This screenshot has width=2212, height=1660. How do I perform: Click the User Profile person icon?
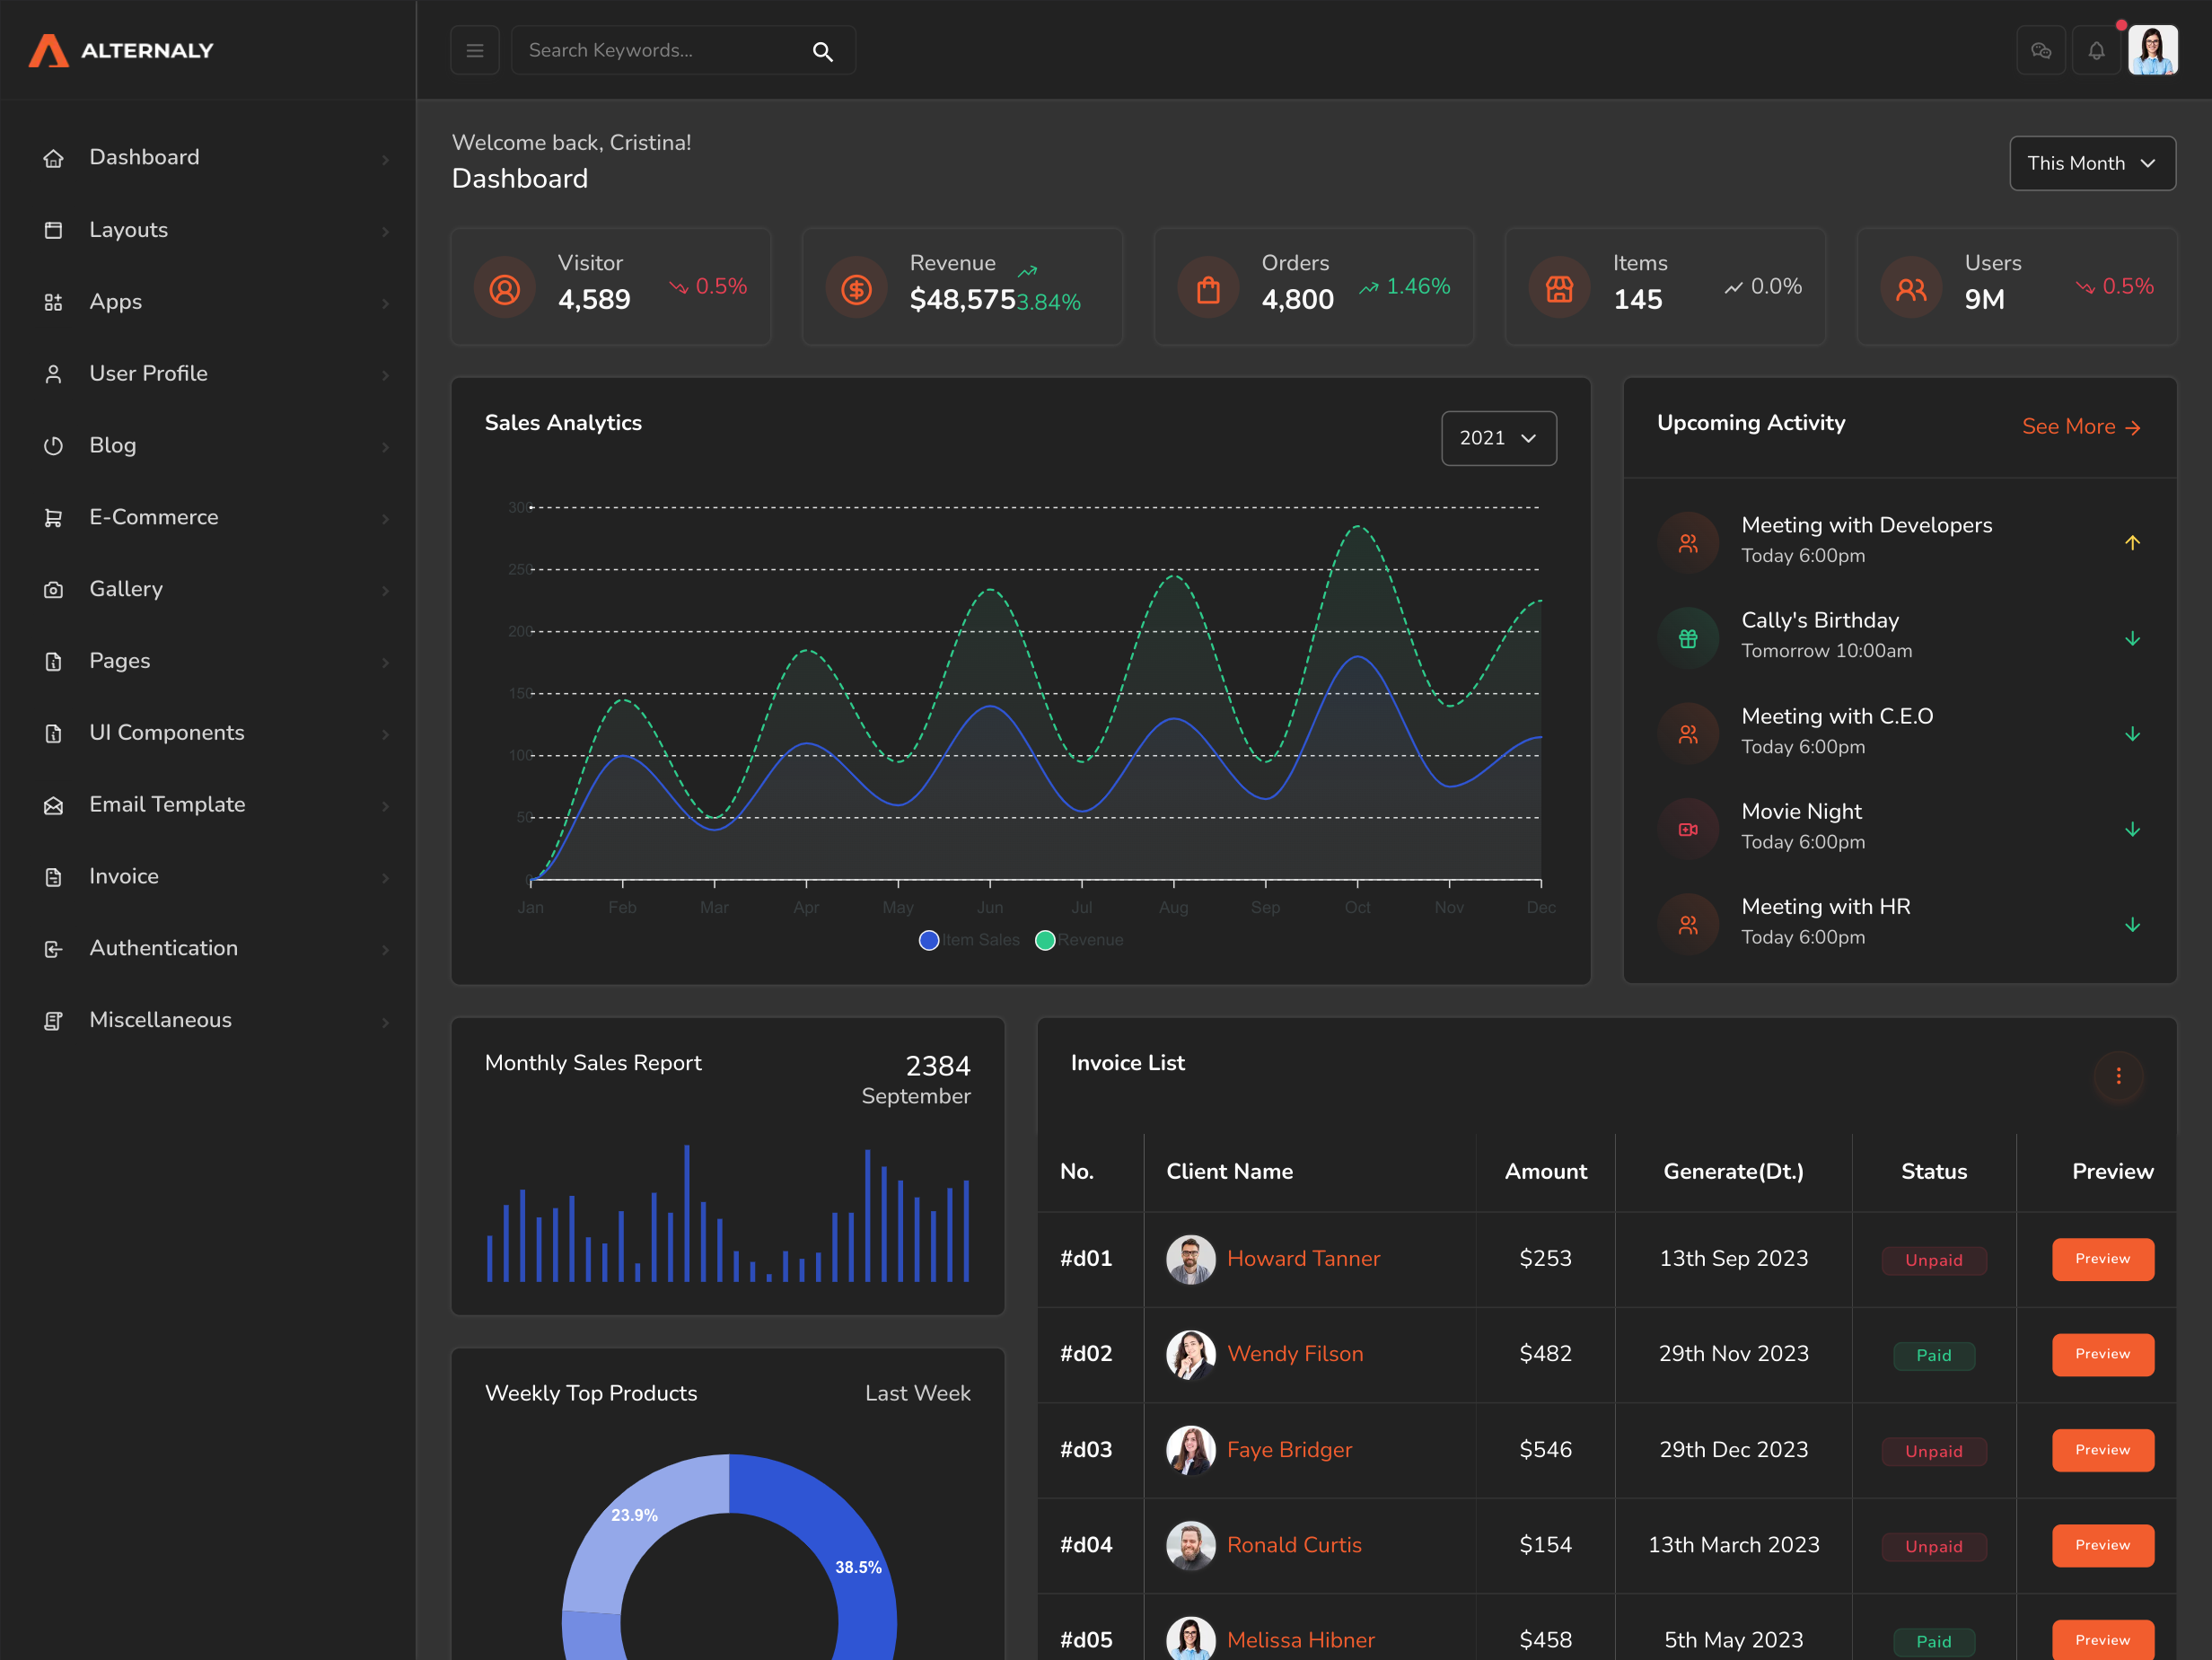click(x=54, y=374)
